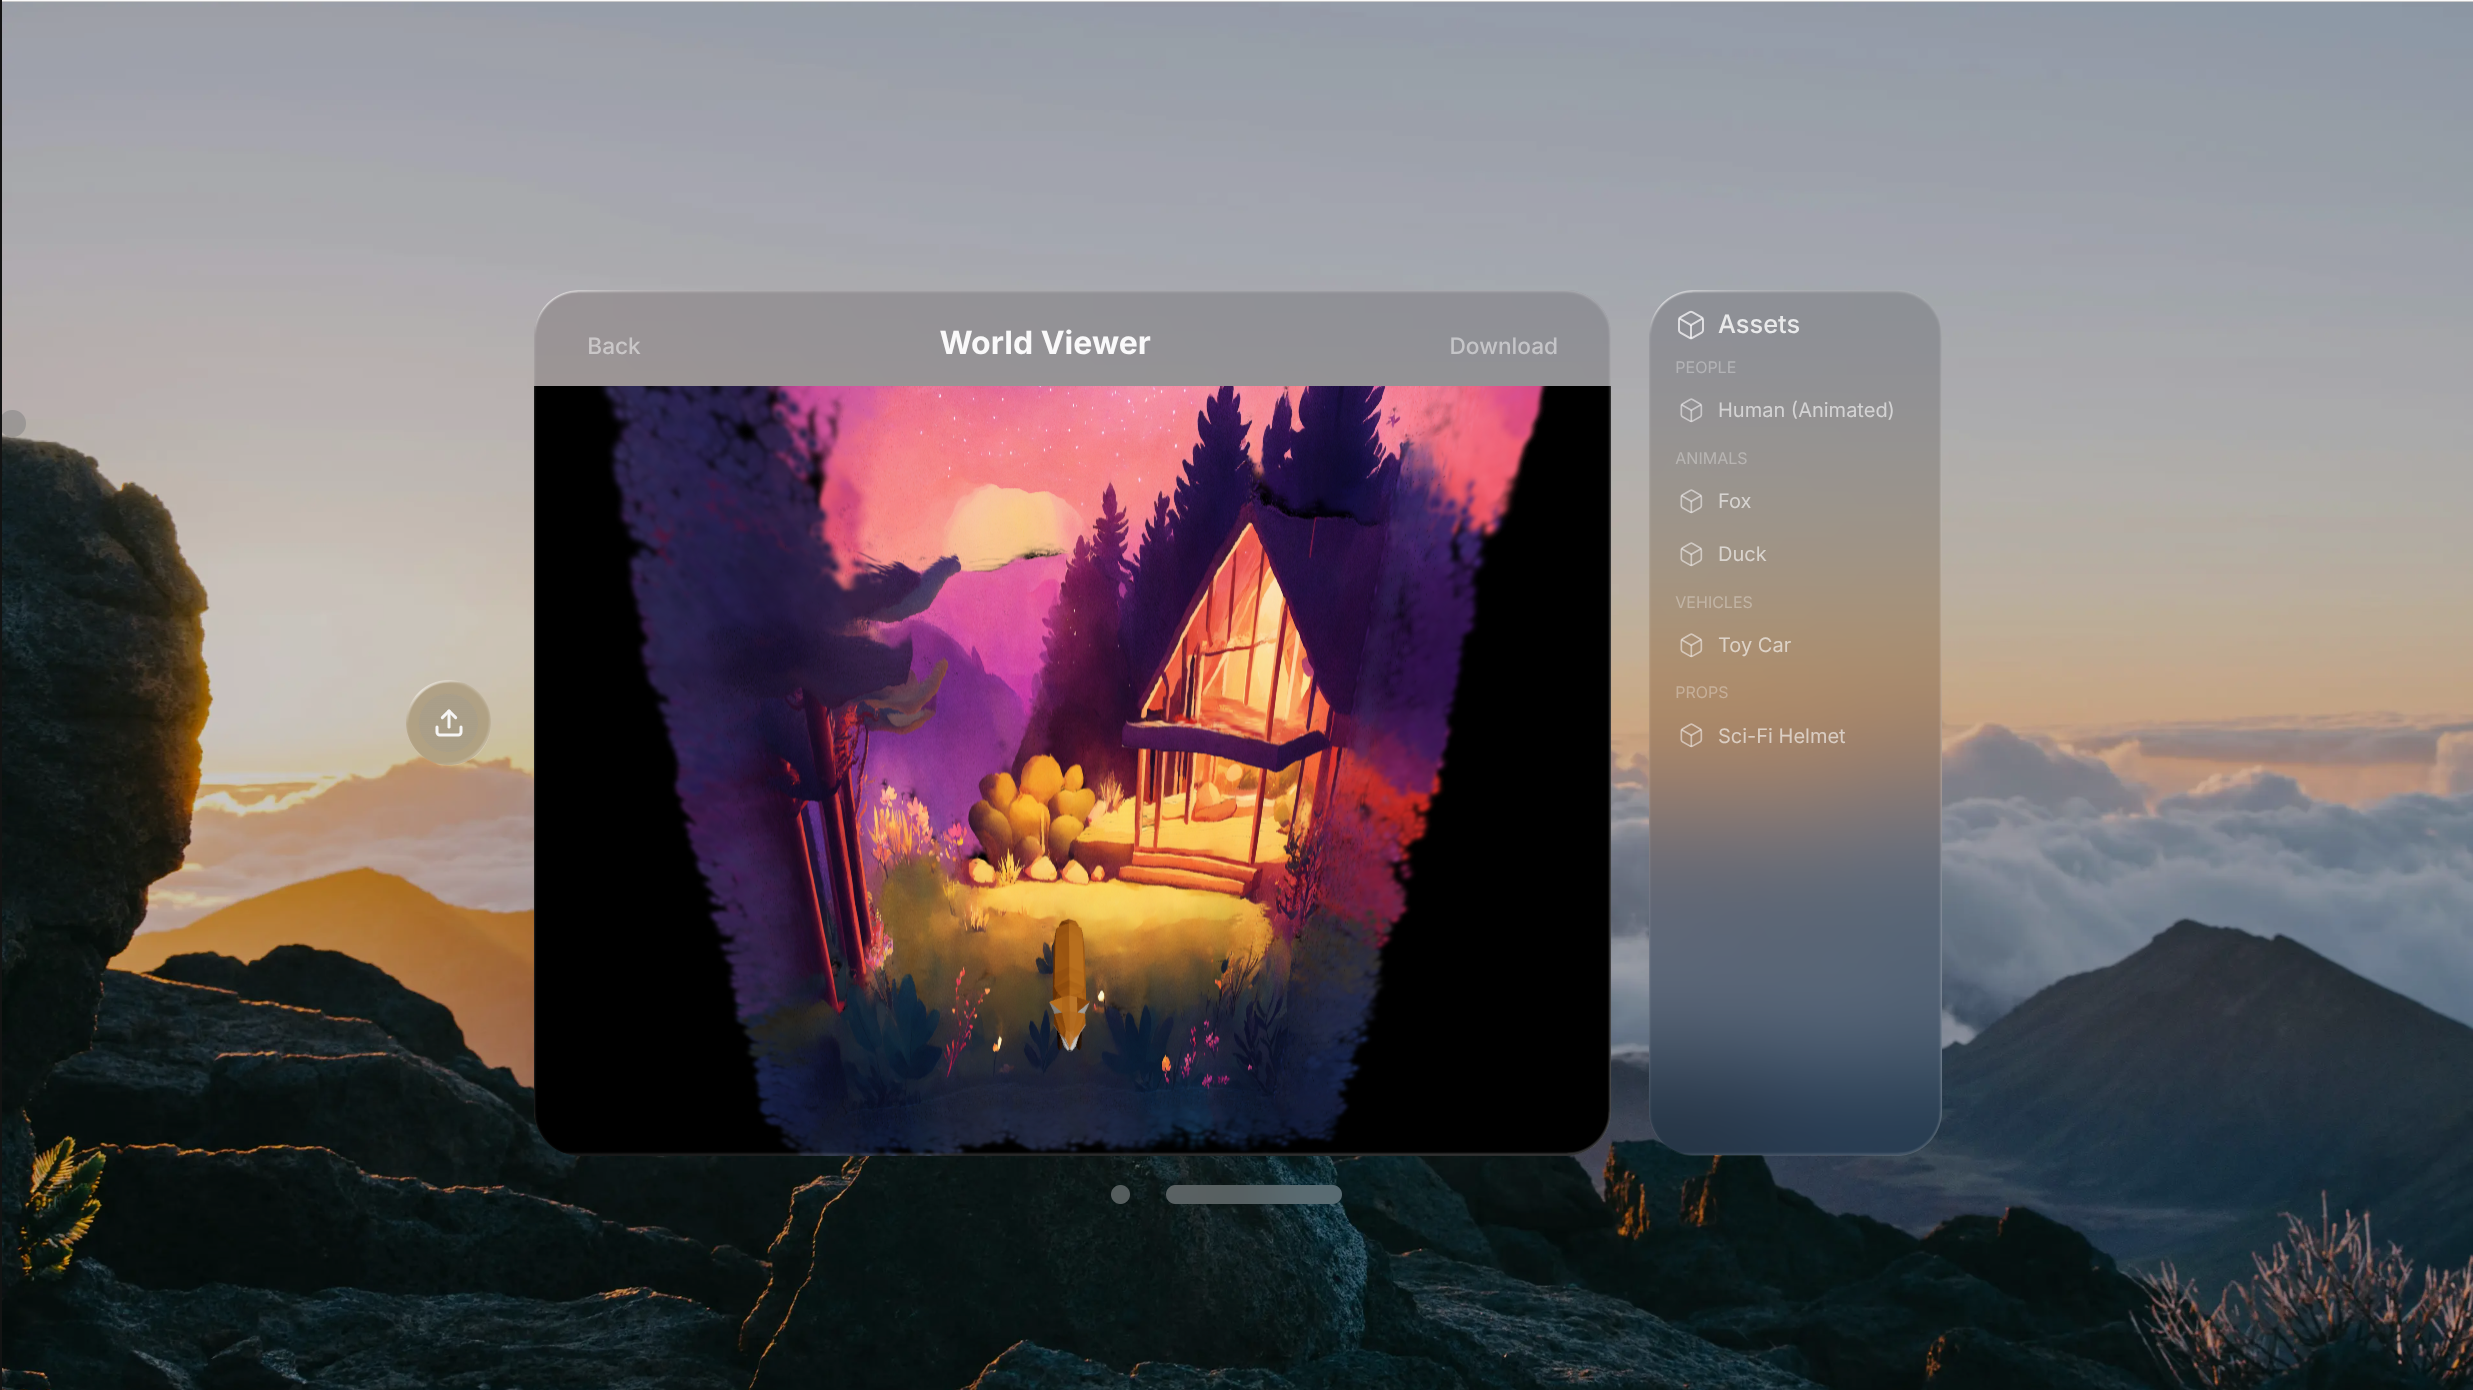
Task: Download the current world
Action: [1502, 346]
